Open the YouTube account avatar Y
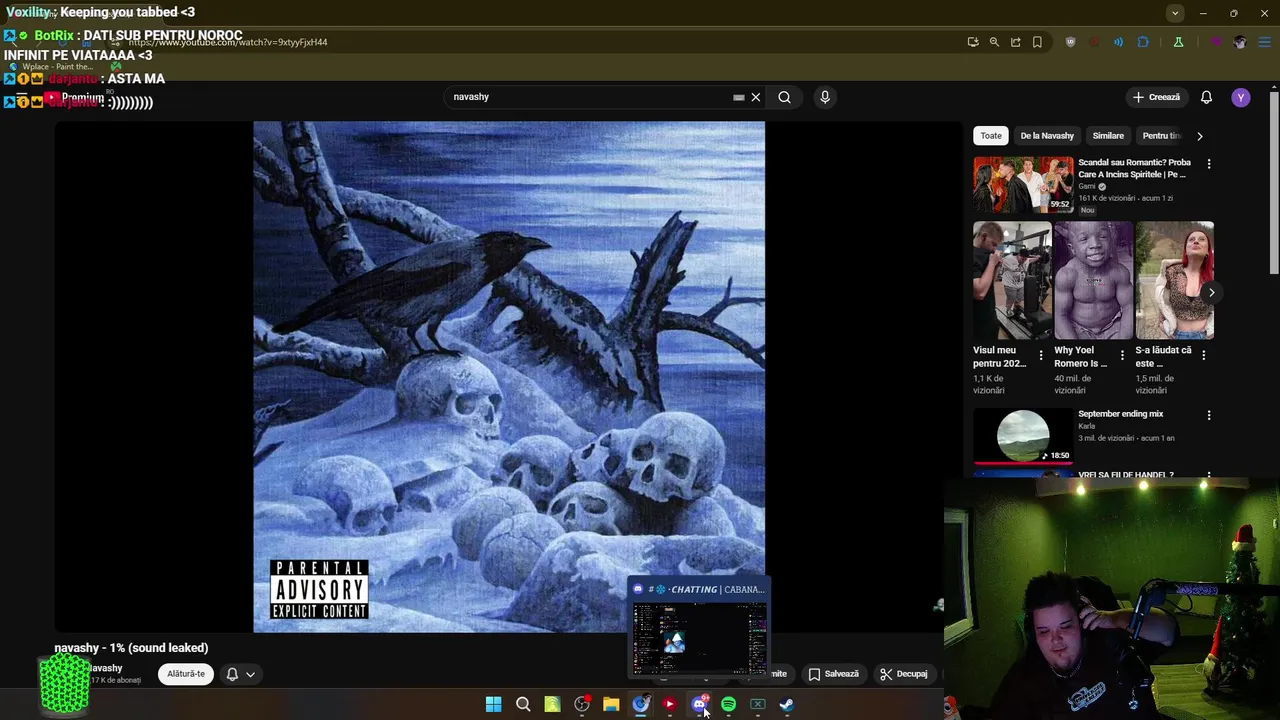The height and width of the screenshot is (720, 1280). [1241, 97]
